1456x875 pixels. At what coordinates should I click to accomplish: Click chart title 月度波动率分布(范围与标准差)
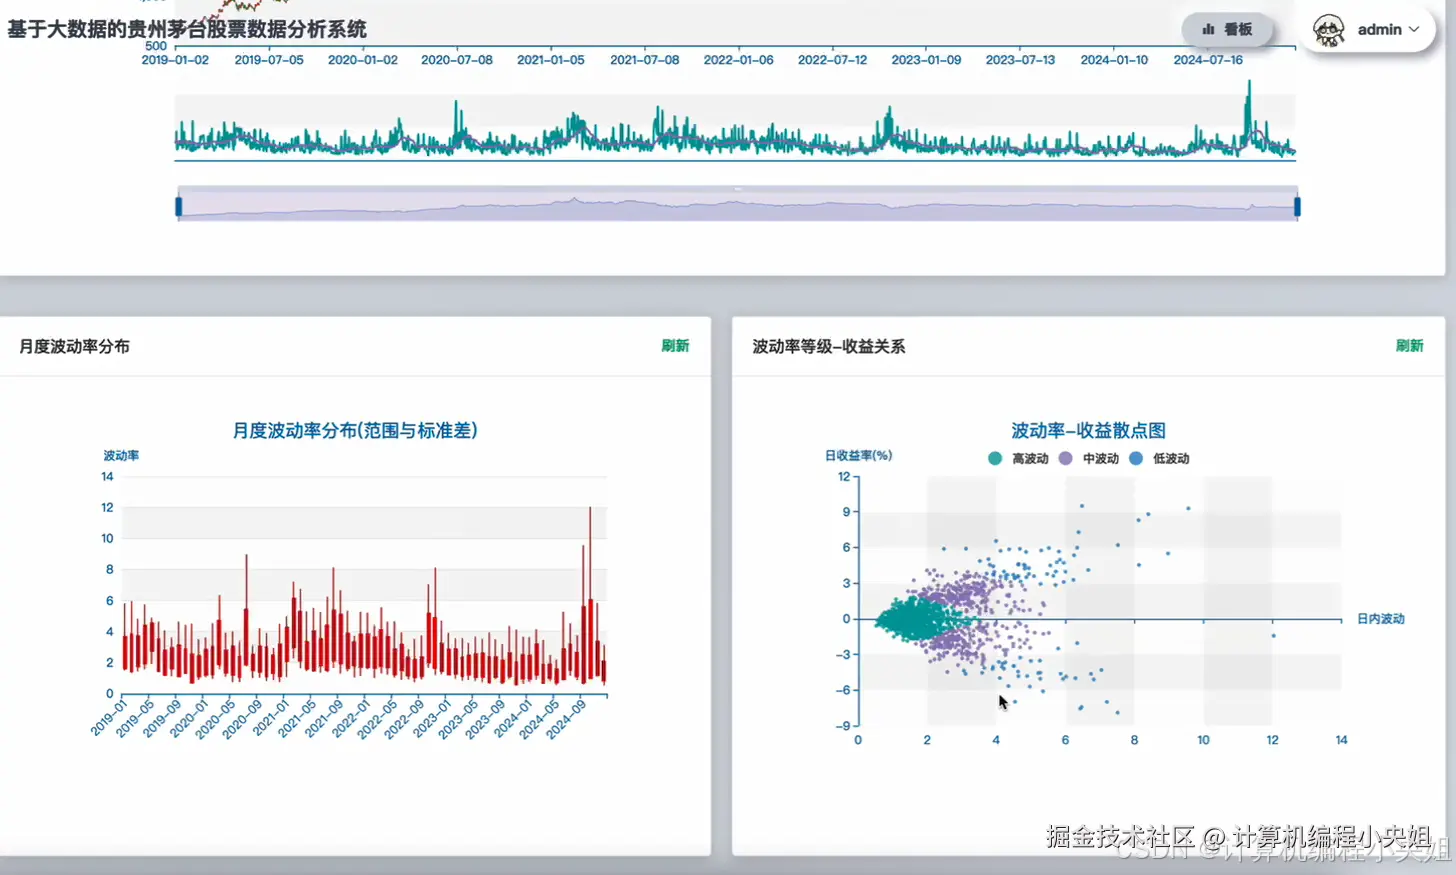point(355,430)
